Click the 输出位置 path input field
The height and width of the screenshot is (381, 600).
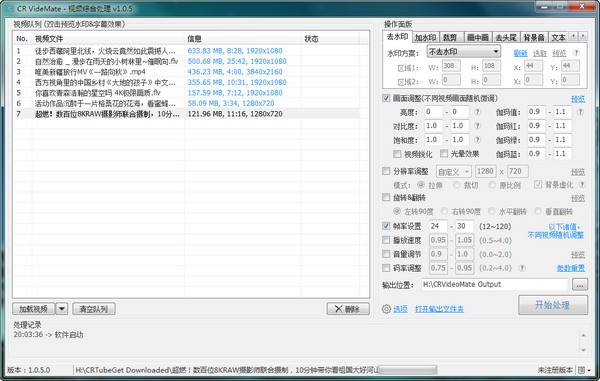point(494,284)
